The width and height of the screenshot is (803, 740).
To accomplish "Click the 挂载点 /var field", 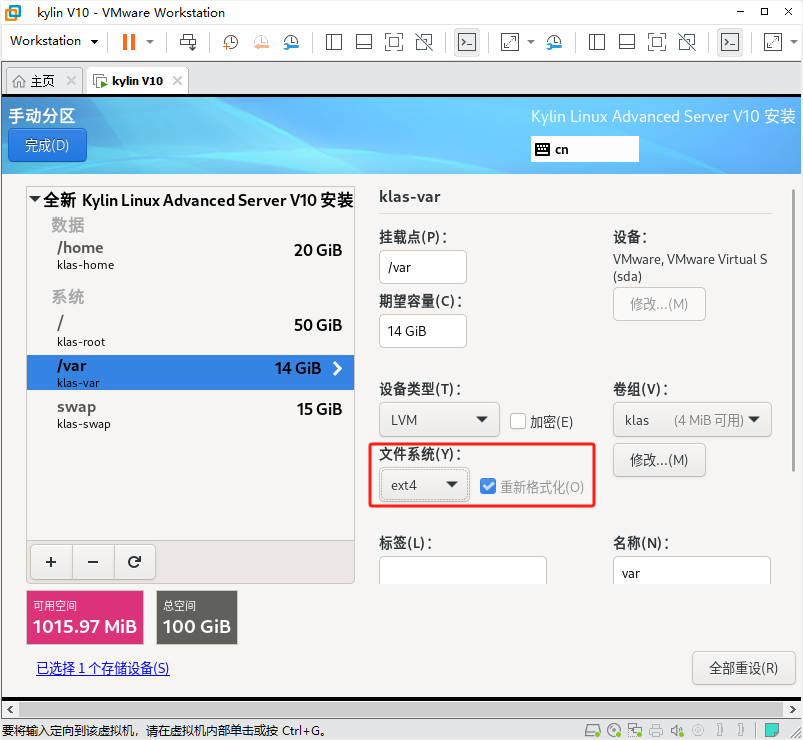I will pos(422,267).
